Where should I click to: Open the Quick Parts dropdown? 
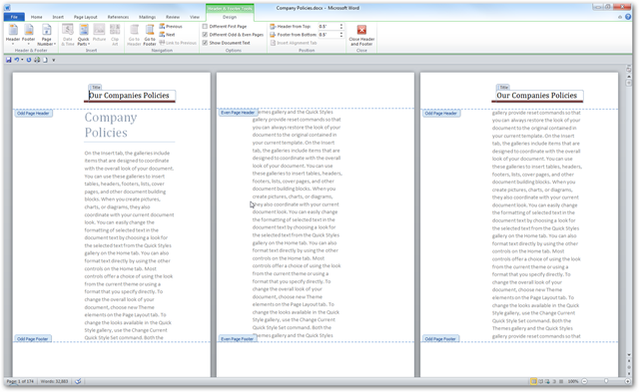point(84,35)
